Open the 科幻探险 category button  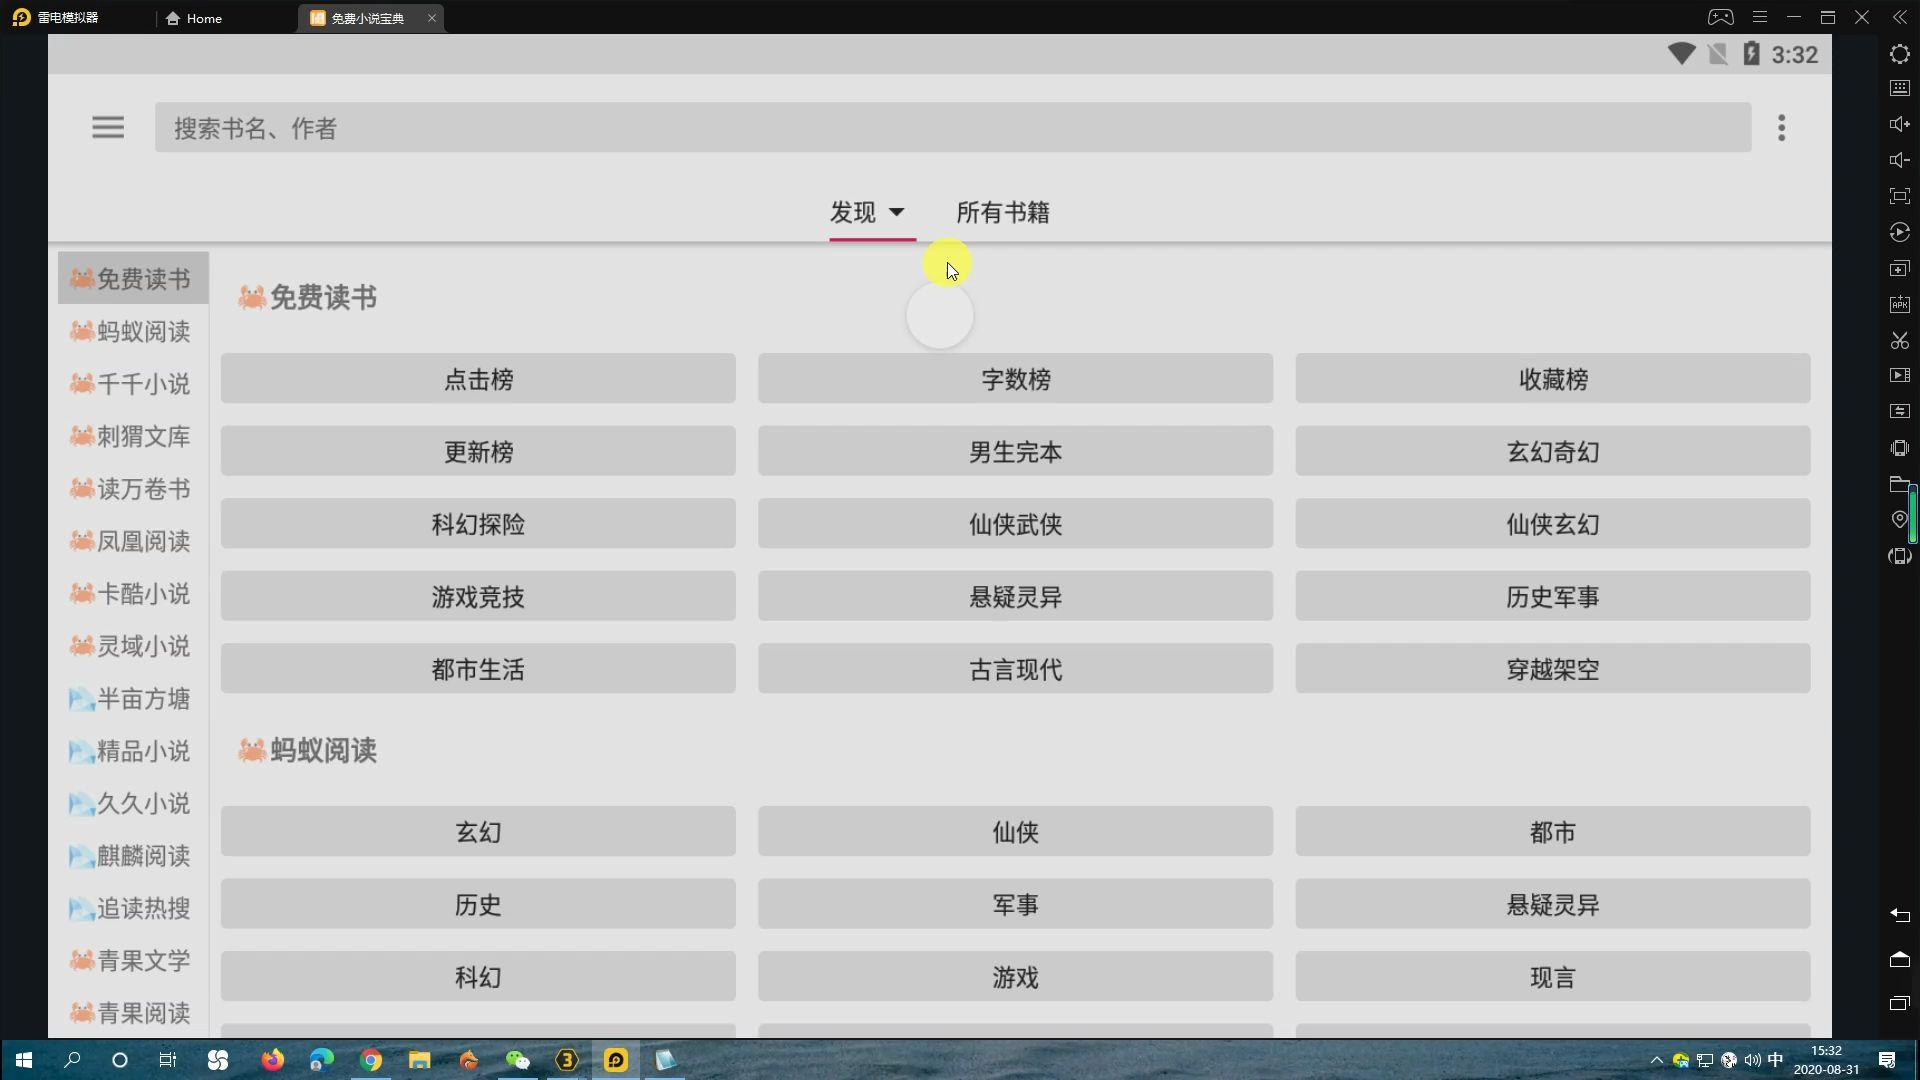[x=478, y=524]
